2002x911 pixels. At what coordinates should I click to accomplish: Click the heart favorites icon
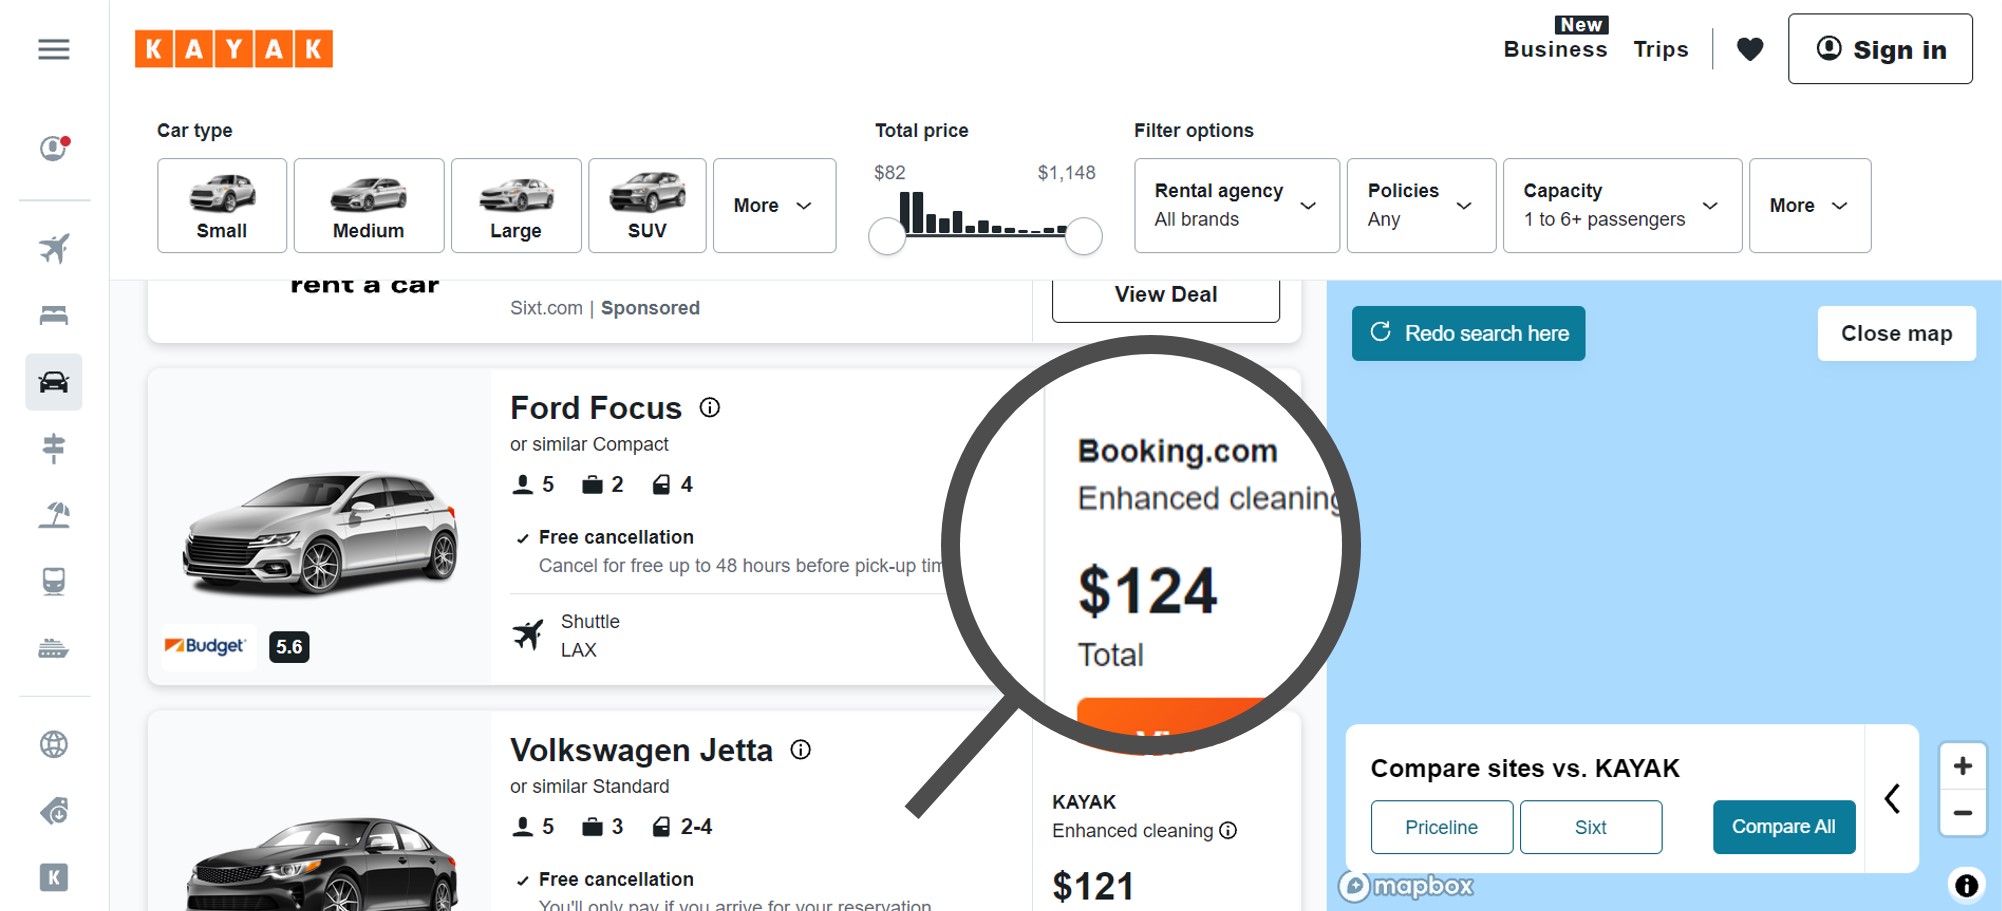1749,49
